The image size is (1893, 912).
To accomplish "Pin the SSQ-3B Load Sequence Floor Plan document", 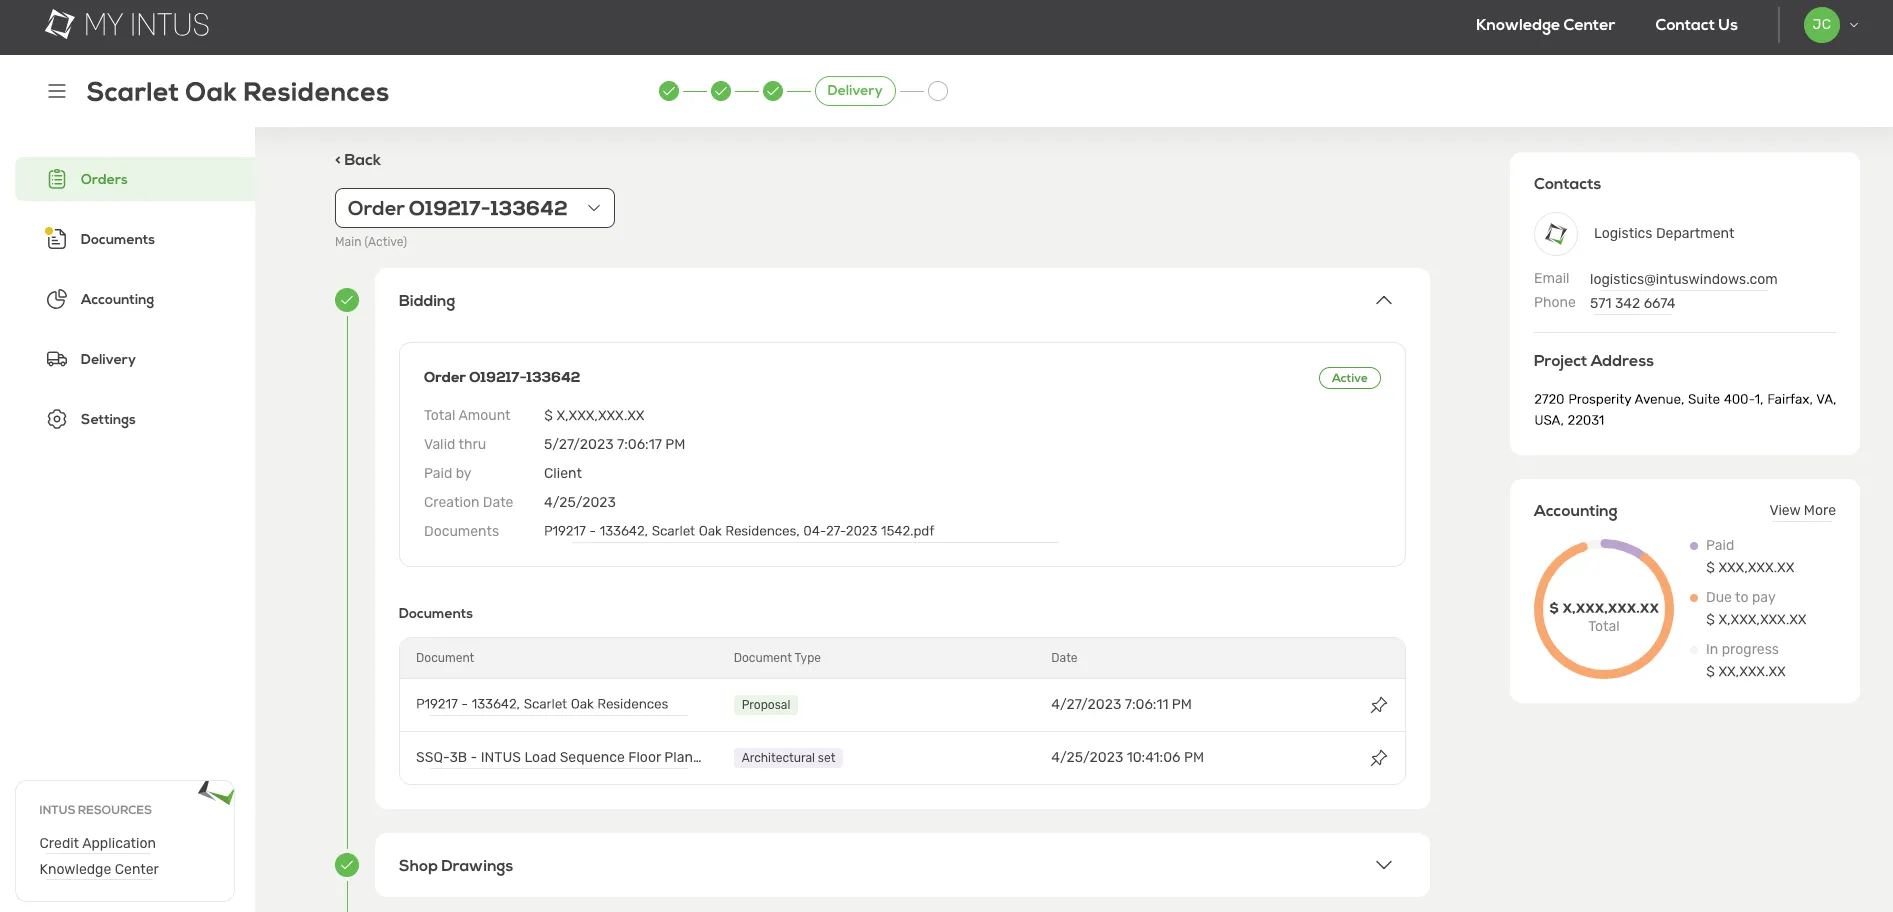I will pos(1378,757).
